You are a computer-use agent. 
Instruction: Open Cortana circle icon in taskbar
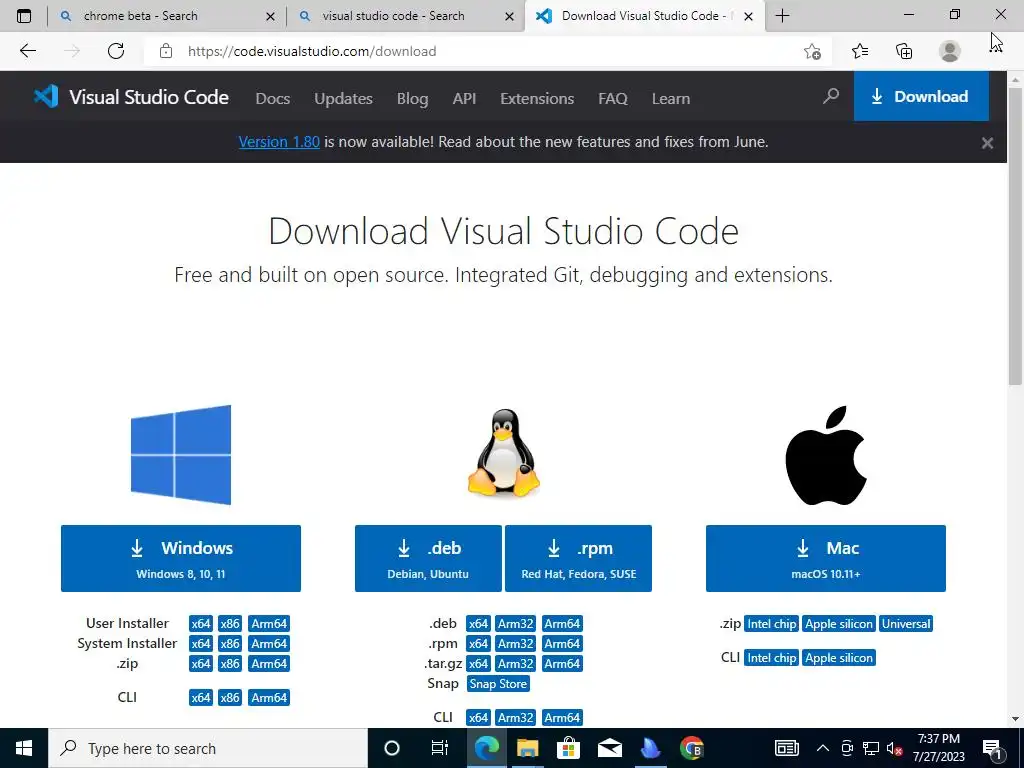click(x=391, y=748)
